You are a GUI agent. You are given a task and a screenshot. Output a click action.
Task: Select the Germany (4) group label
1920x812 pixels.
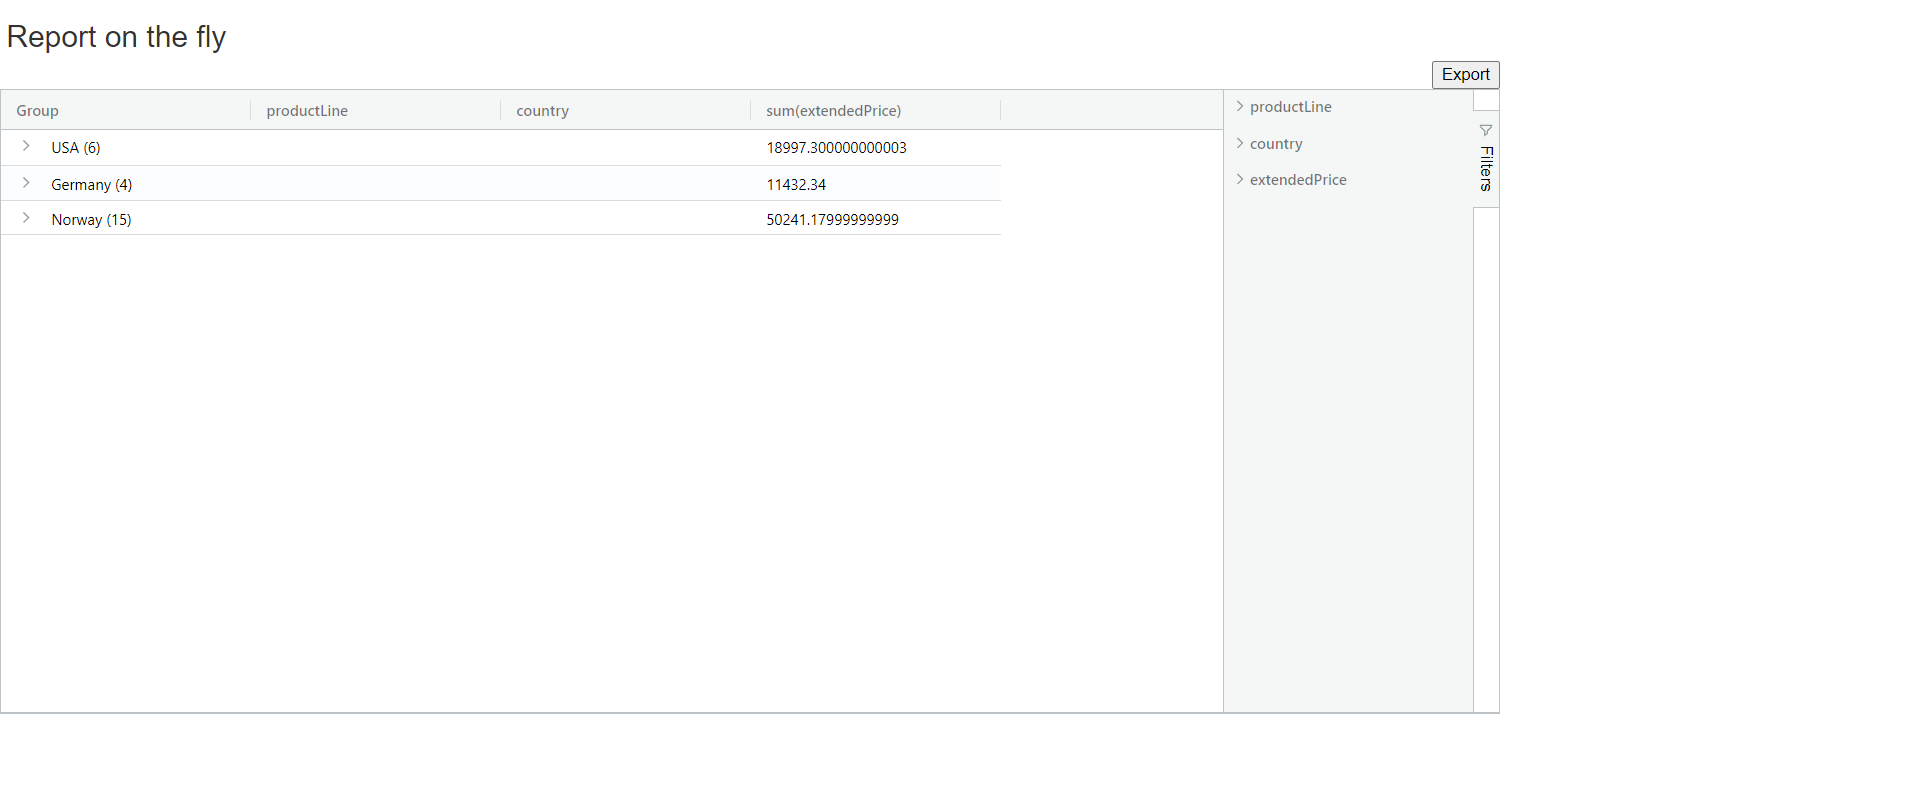pyautogui.click(x=92, y=185)
